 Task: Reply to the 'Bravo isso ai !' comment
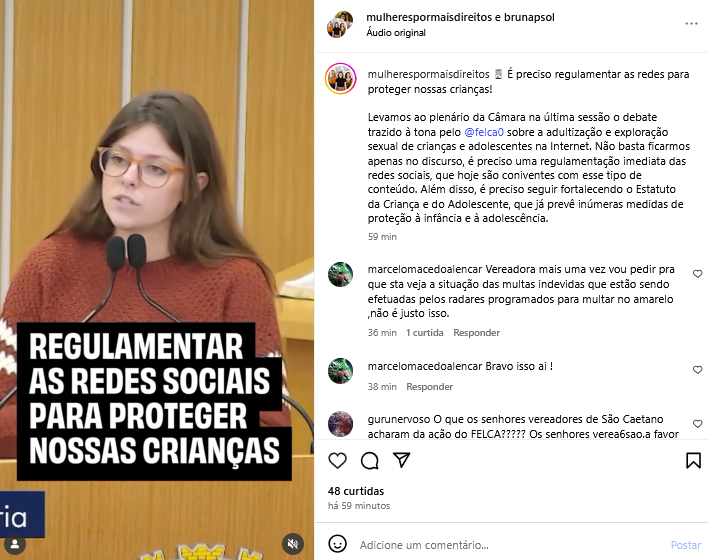click(429, 387)
